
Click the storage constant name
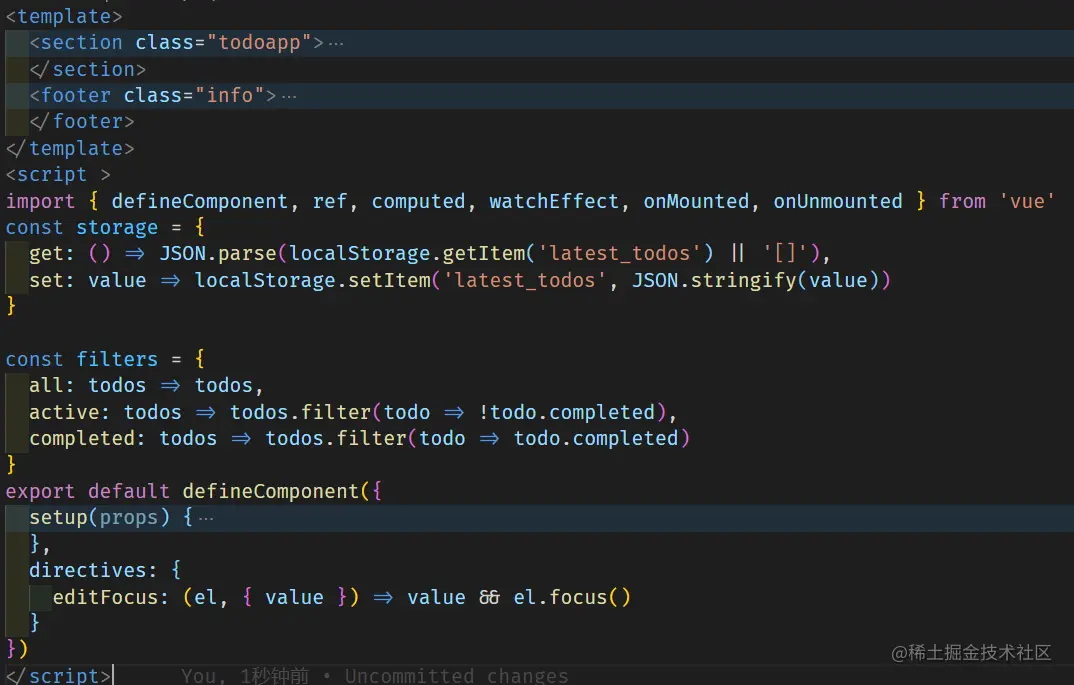point(117,227)
